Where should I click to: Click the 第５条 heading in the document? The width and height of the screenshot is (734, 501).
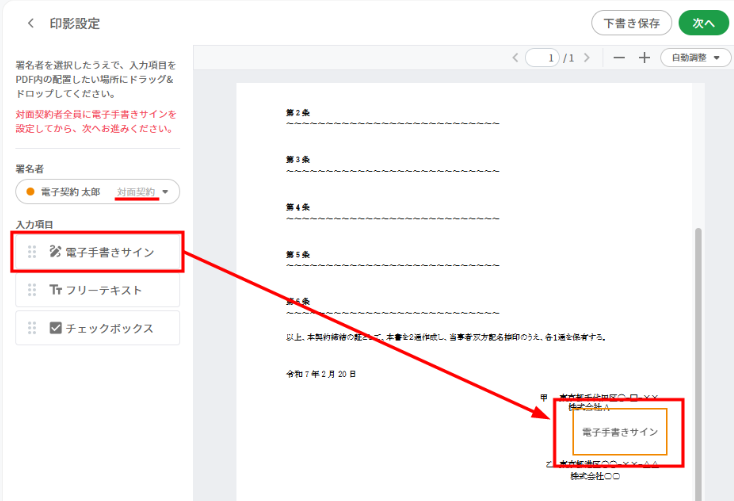click(298, 254)
